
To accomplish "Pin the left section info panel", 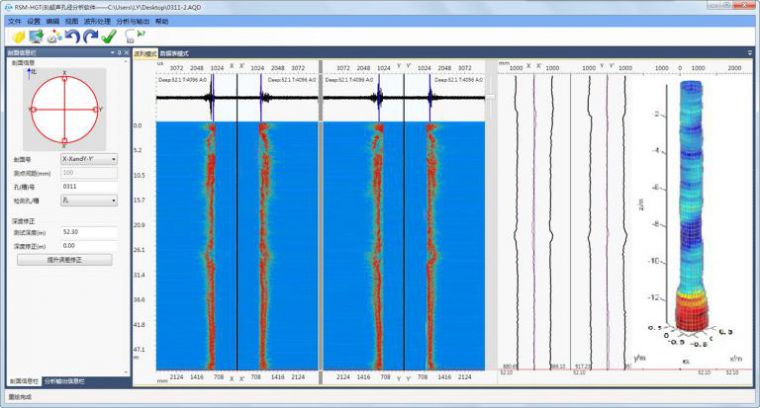I will coord(118,53).
